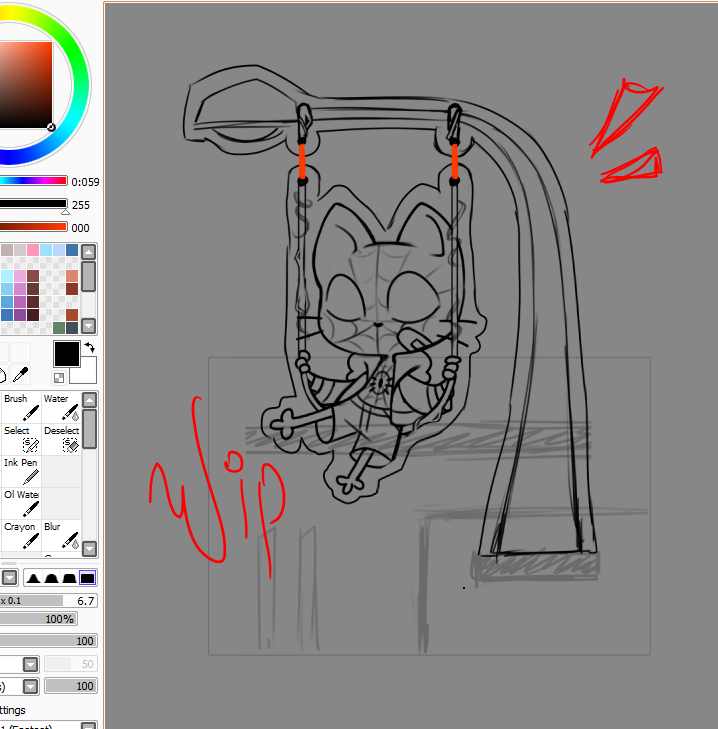This screenshot has width=718, height=729.
Task: Choose the sharpest peaked brush edge shape
Action: tap(33, 578)
